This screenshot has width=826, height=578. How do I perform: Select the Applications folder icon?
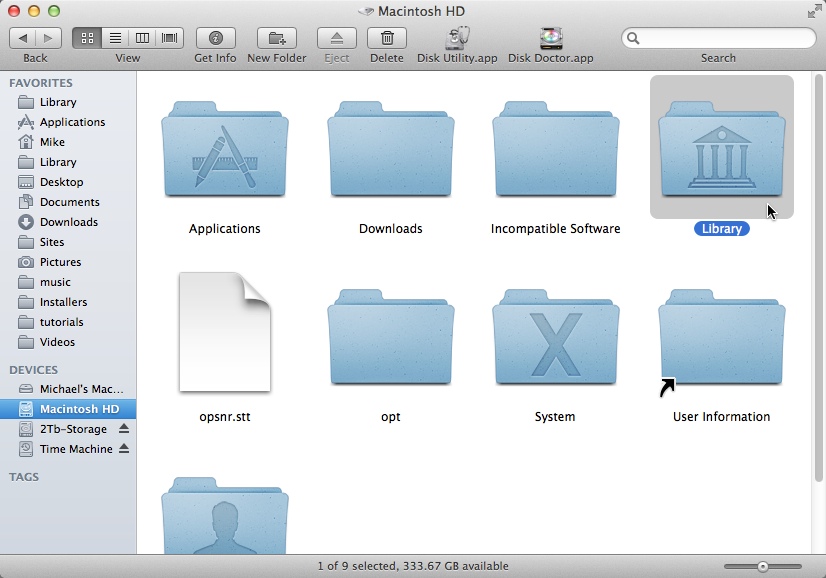225,150
